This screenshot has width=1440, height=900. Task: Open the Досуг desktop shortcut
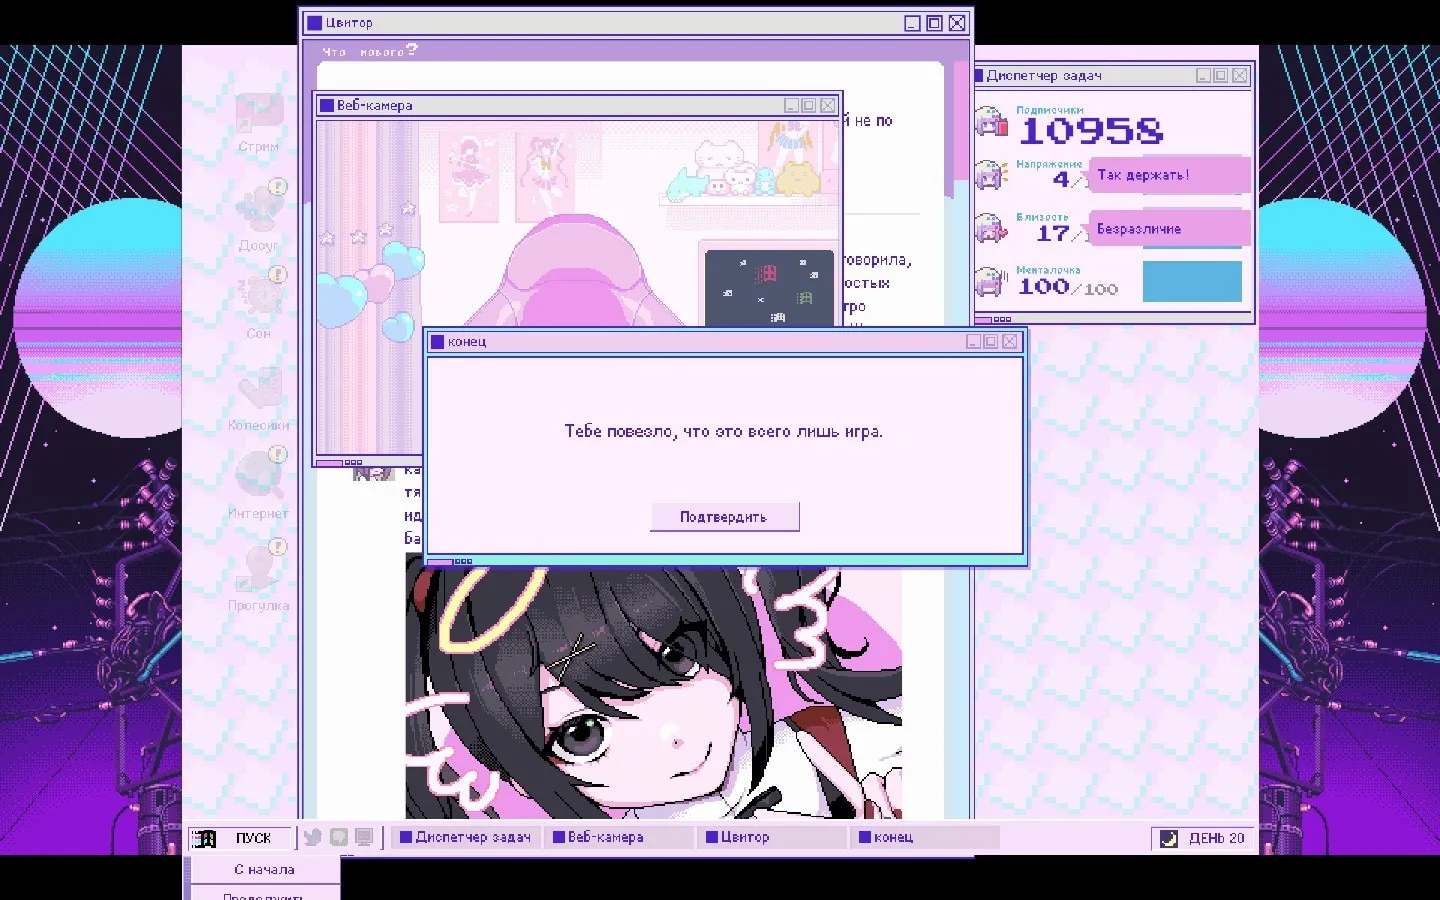[258, 208]
